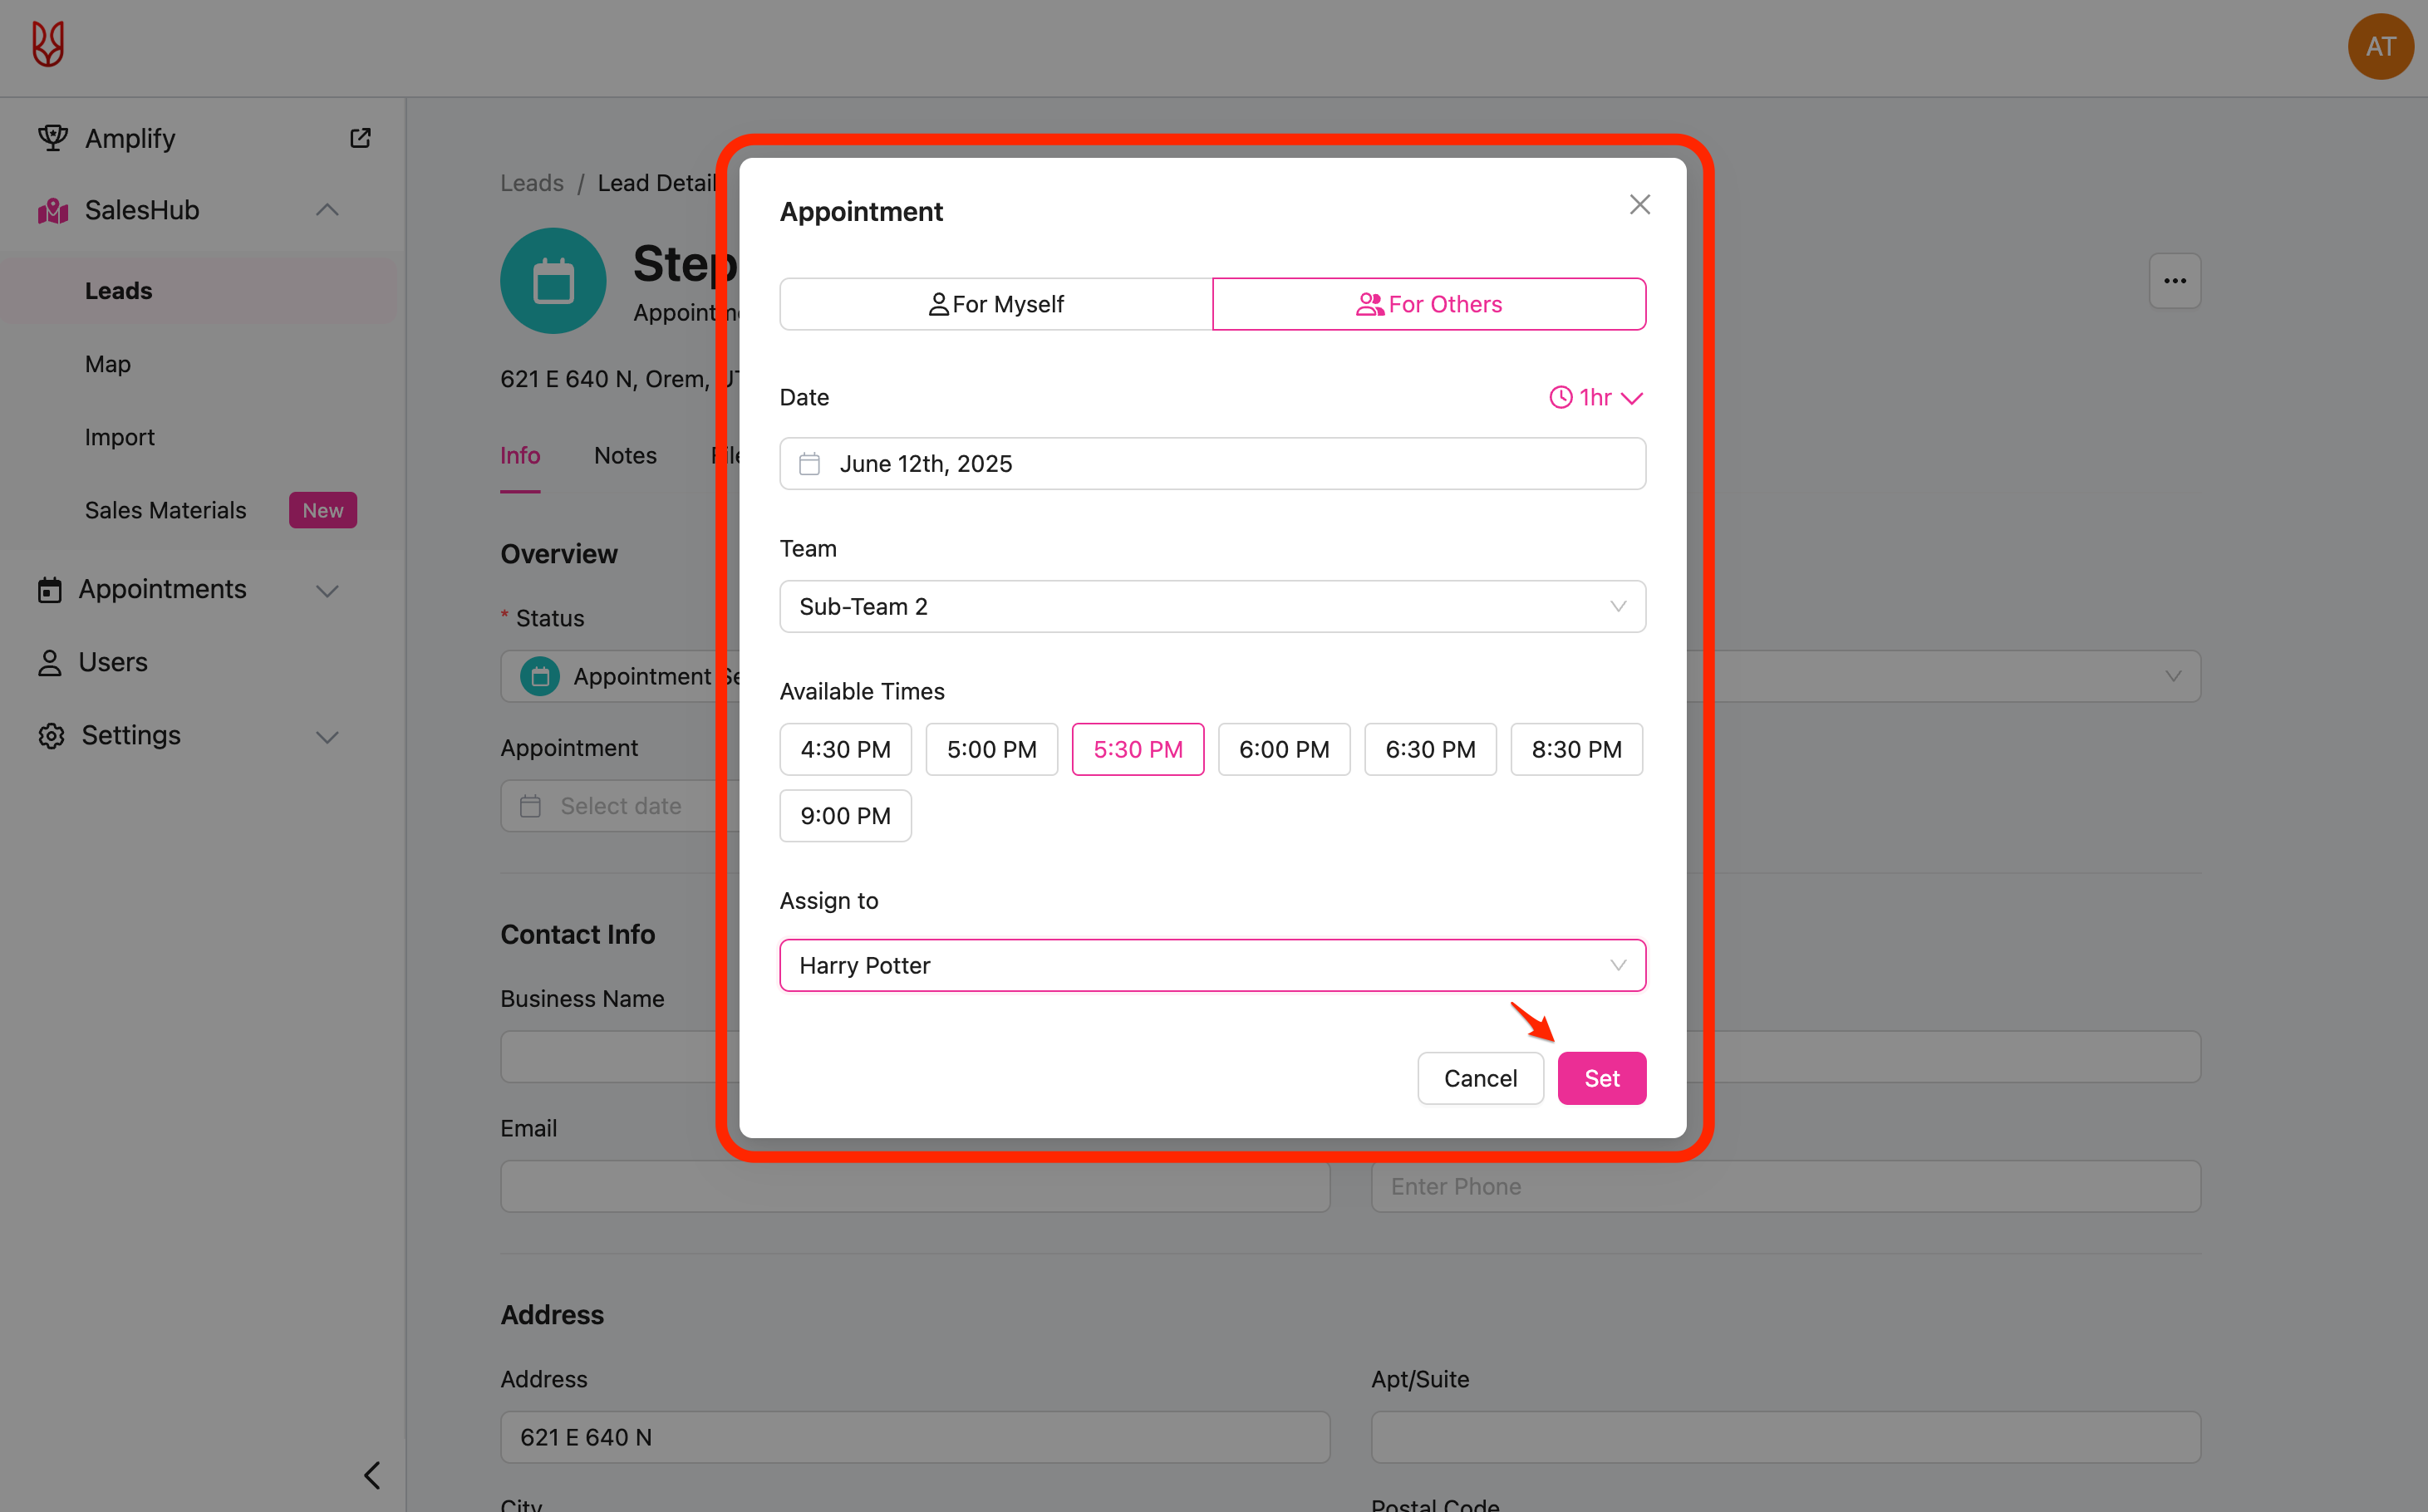Click the Users person icon in sidebar
Viewport: 2428px width, 1512px height.
click(49, 663)
